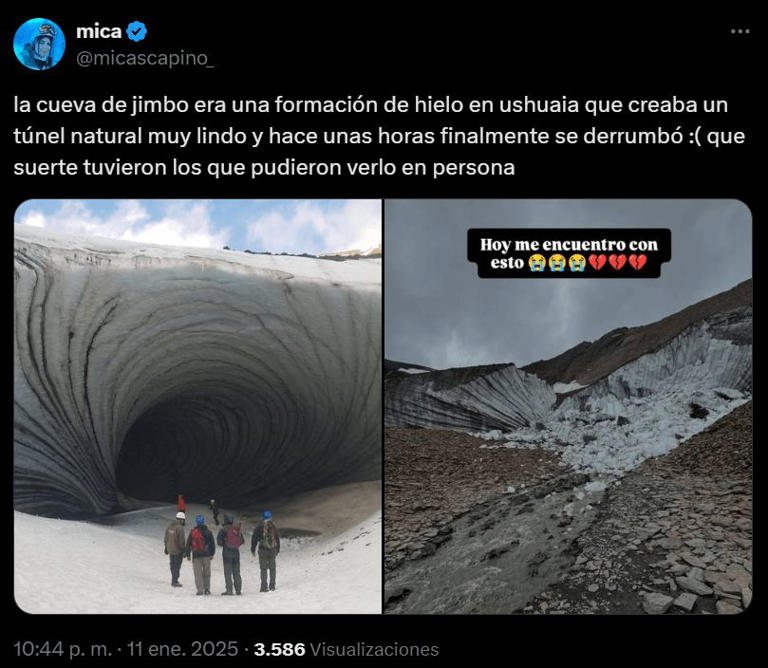Click the tweet text about cueva de jimbo

379,136
